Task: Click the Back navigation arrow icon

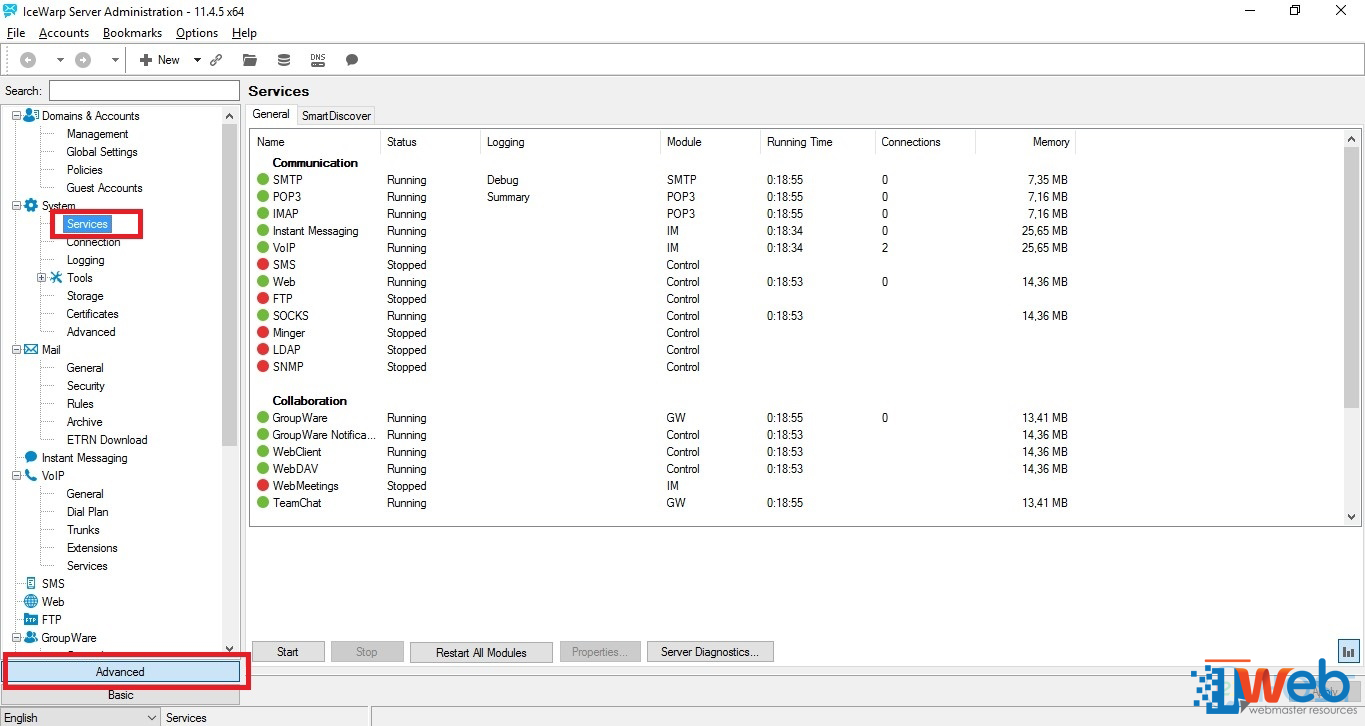Action: coord(28,60)
